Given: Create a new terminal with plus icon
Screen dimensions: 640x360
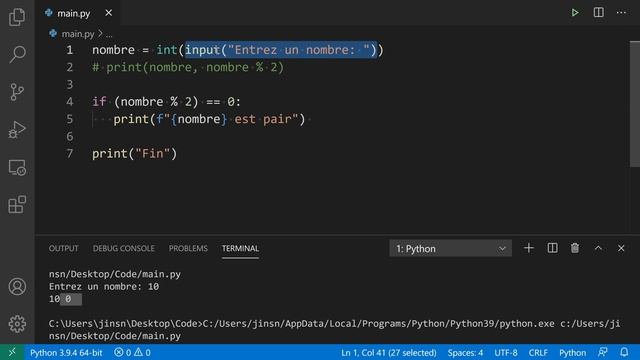Looking at the screenshot, I should 529,248.
